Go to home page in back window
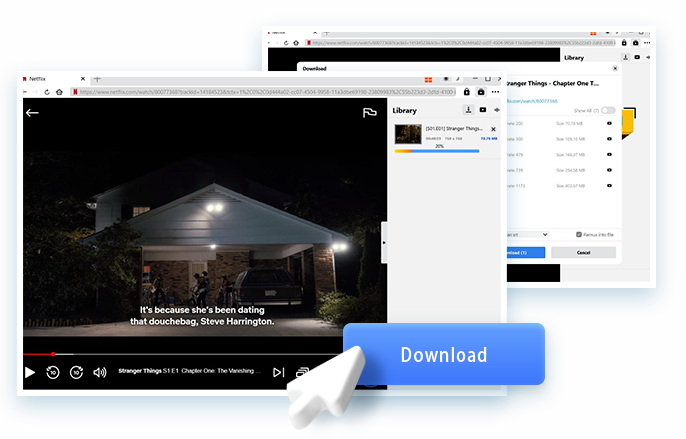686x439 pixels. (296, 43)
